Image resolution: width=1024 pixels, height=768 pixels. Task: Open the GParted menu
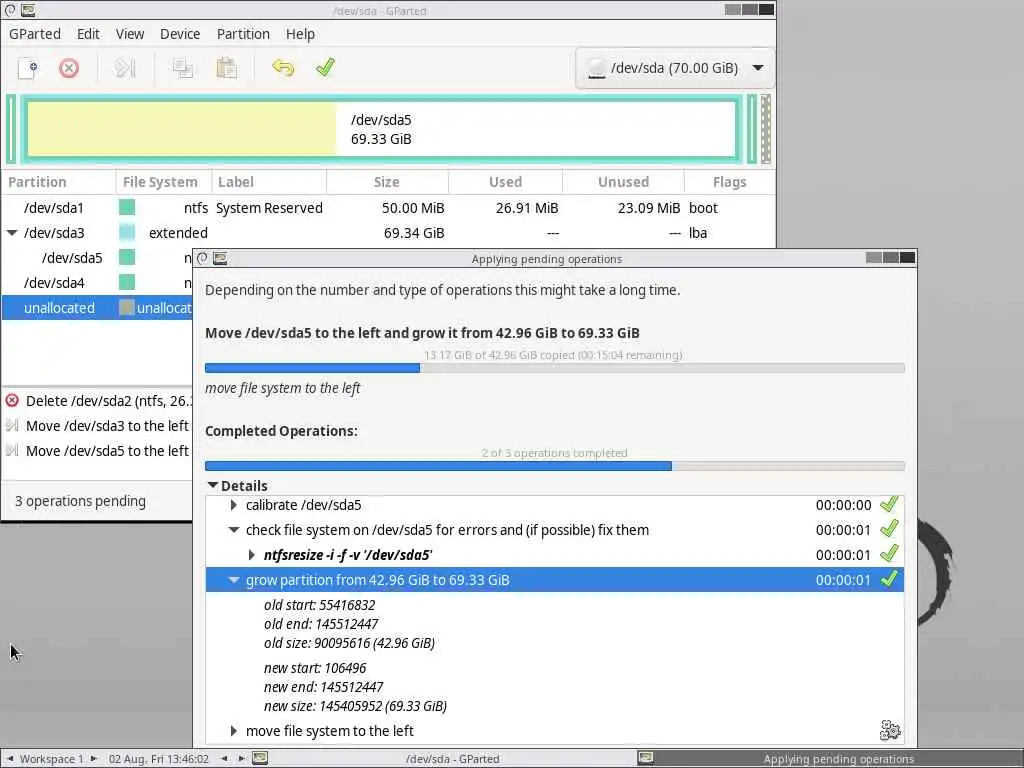[x=35, y=34]
